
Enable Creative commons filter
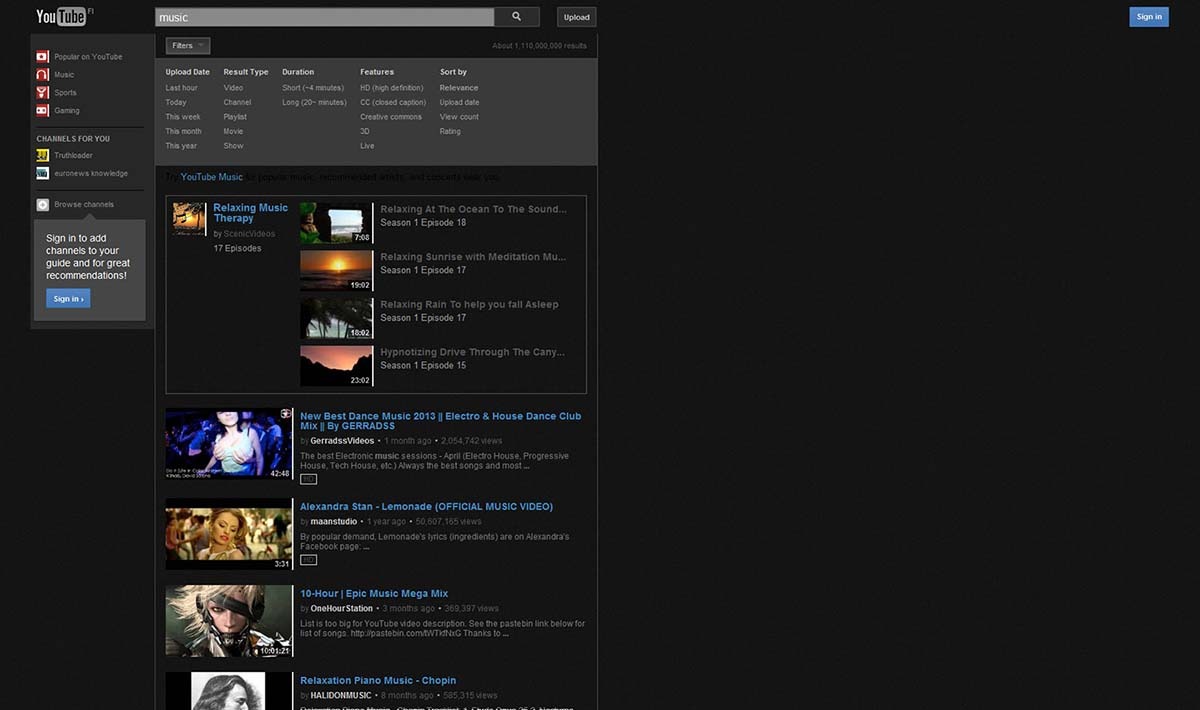click(x=391, y=117)
